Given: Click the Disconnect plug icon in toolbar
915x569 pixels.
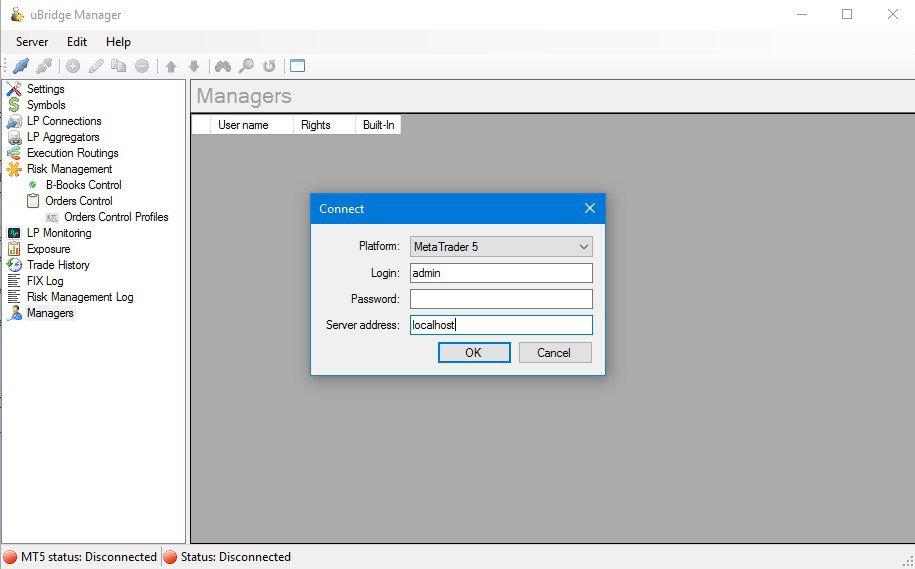Looking at the screenshot, I should [44, 66].
